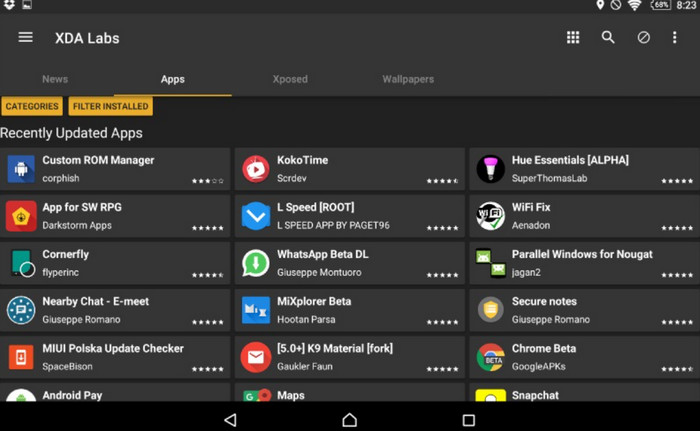
Task: Toggle the Filter Installed button
Action: coord(110,106)
